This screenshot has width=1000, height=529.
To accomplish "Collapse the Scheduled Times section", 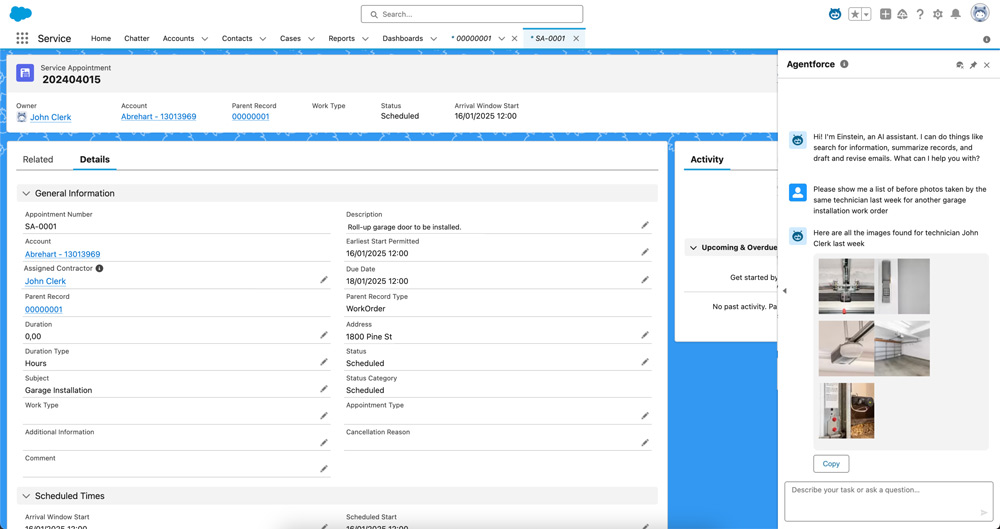I will pos(26,496).
